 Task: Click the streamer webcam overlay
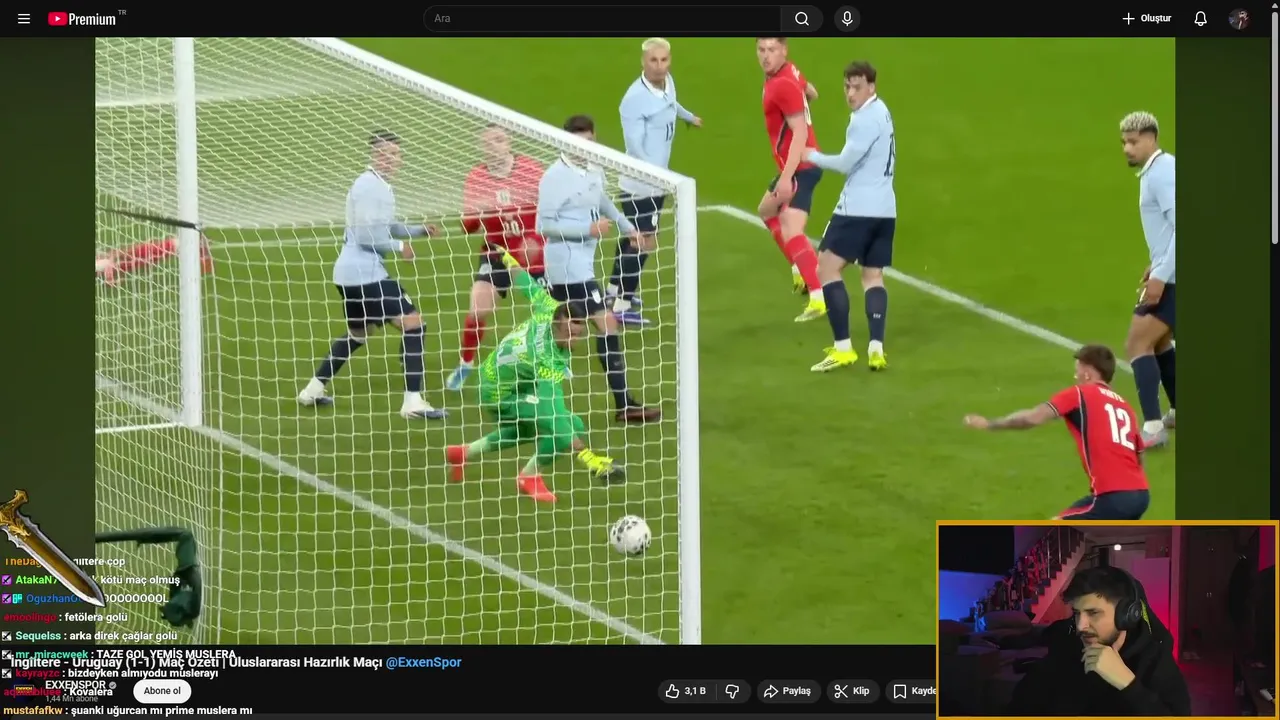1108,620
